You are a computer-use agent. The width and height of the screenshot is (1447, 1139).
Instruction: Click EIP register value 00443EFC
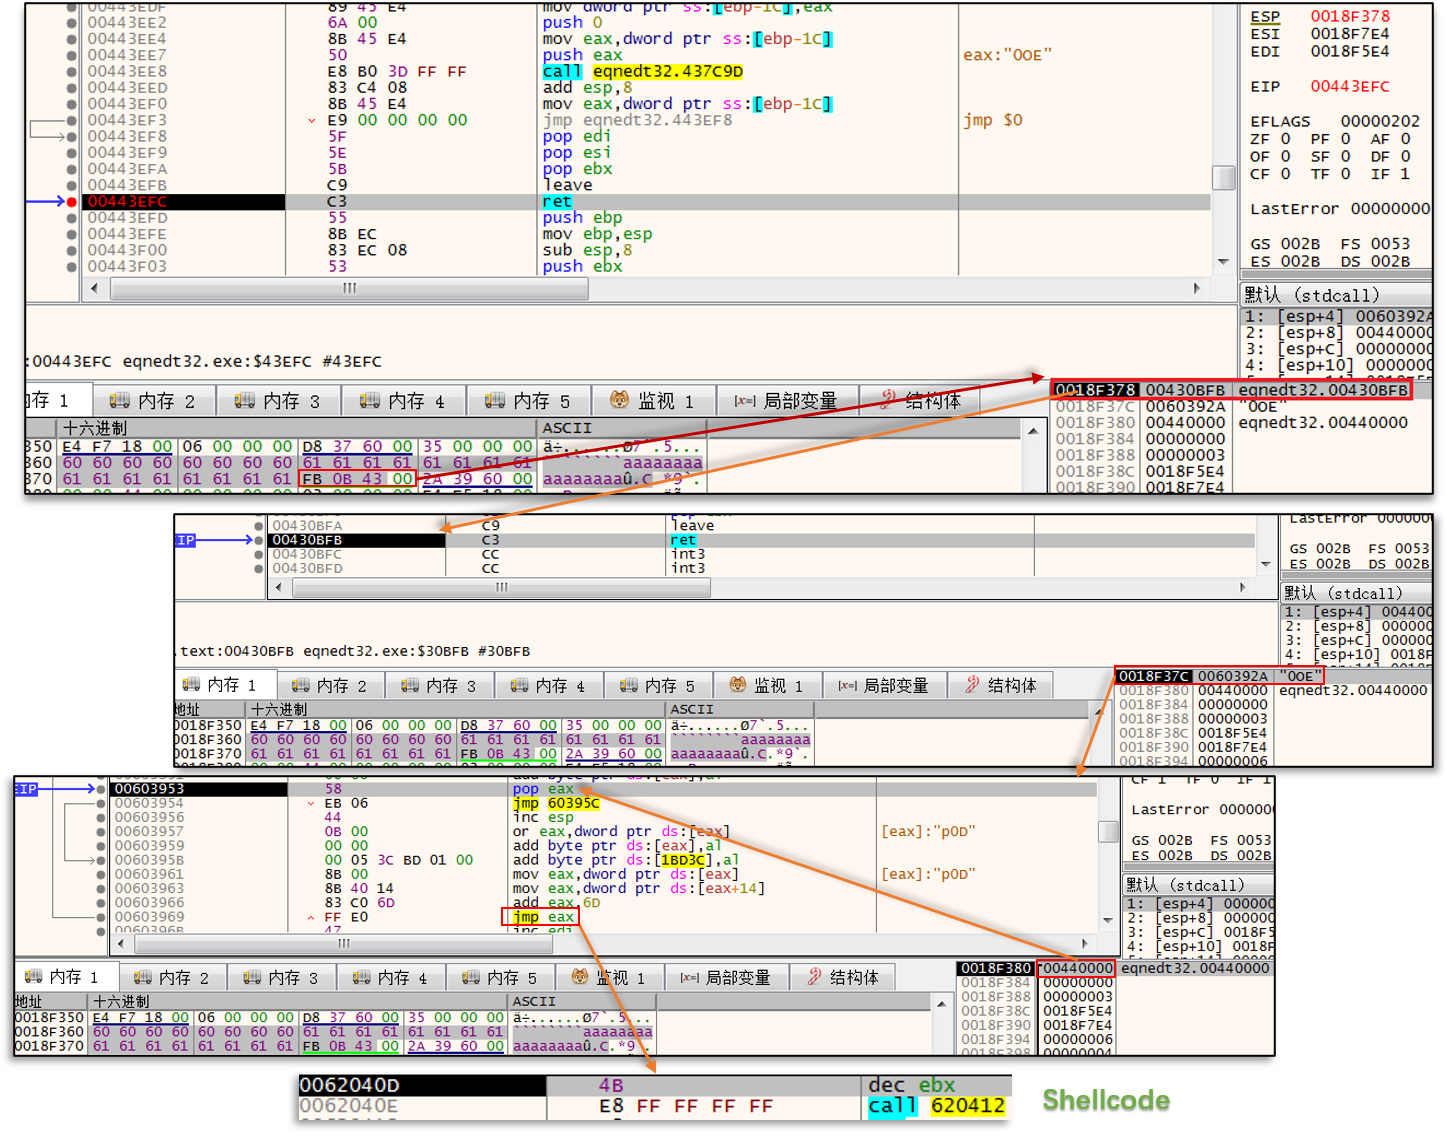1350,86
